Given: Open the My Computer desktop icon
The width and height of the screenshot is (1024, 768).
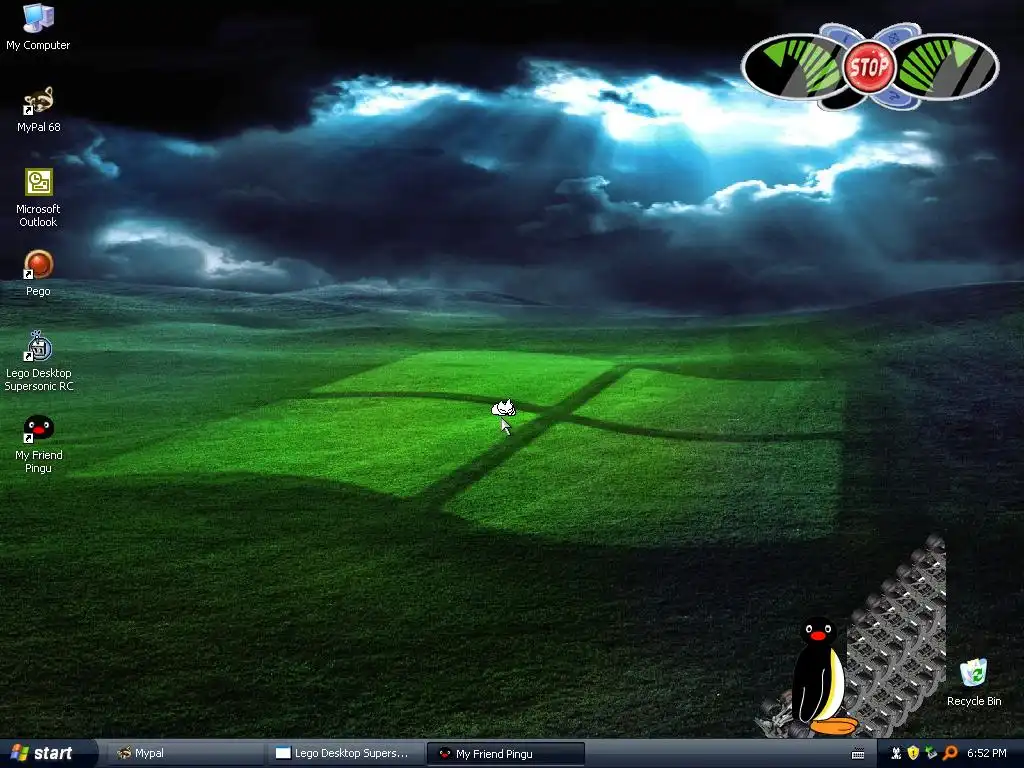Looking at the screenshot, I should (38, 26).
